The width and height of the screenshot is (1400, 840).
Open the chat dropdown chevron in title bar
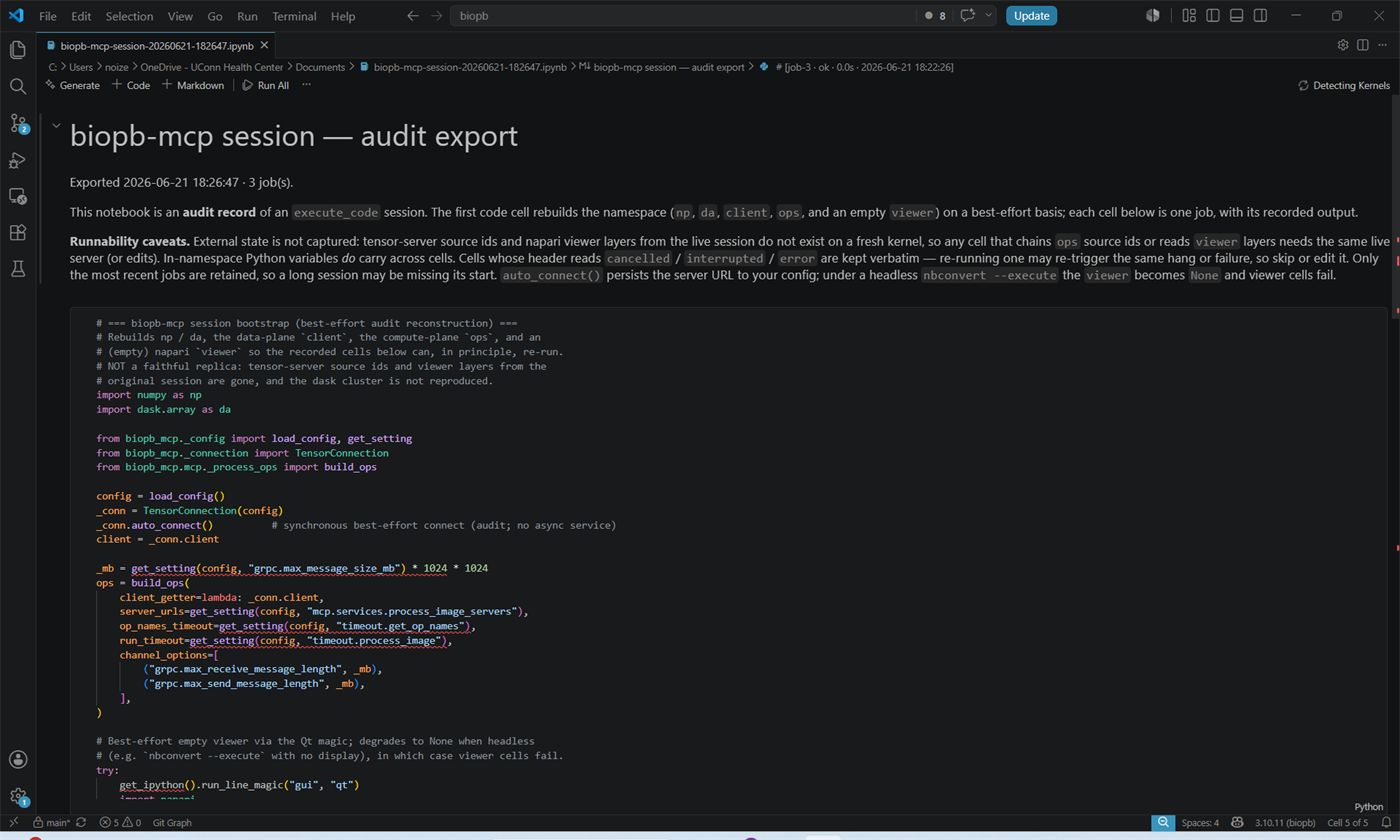click(x=989, y=16)
